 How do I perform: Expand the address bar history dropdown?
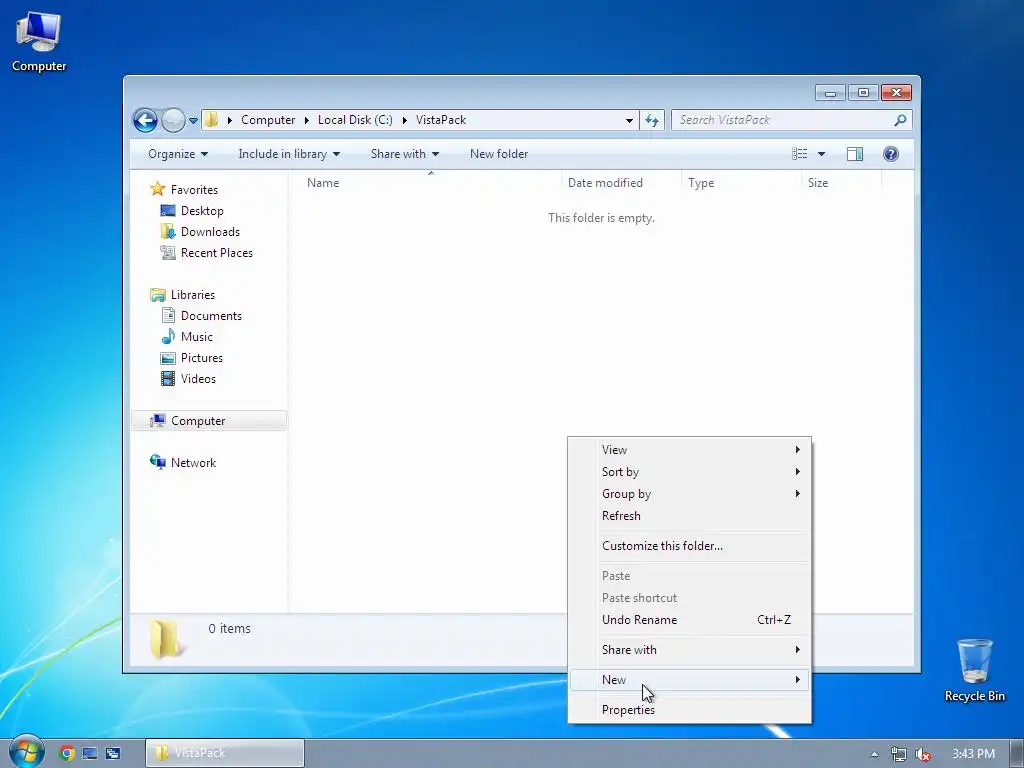[629, 120]
